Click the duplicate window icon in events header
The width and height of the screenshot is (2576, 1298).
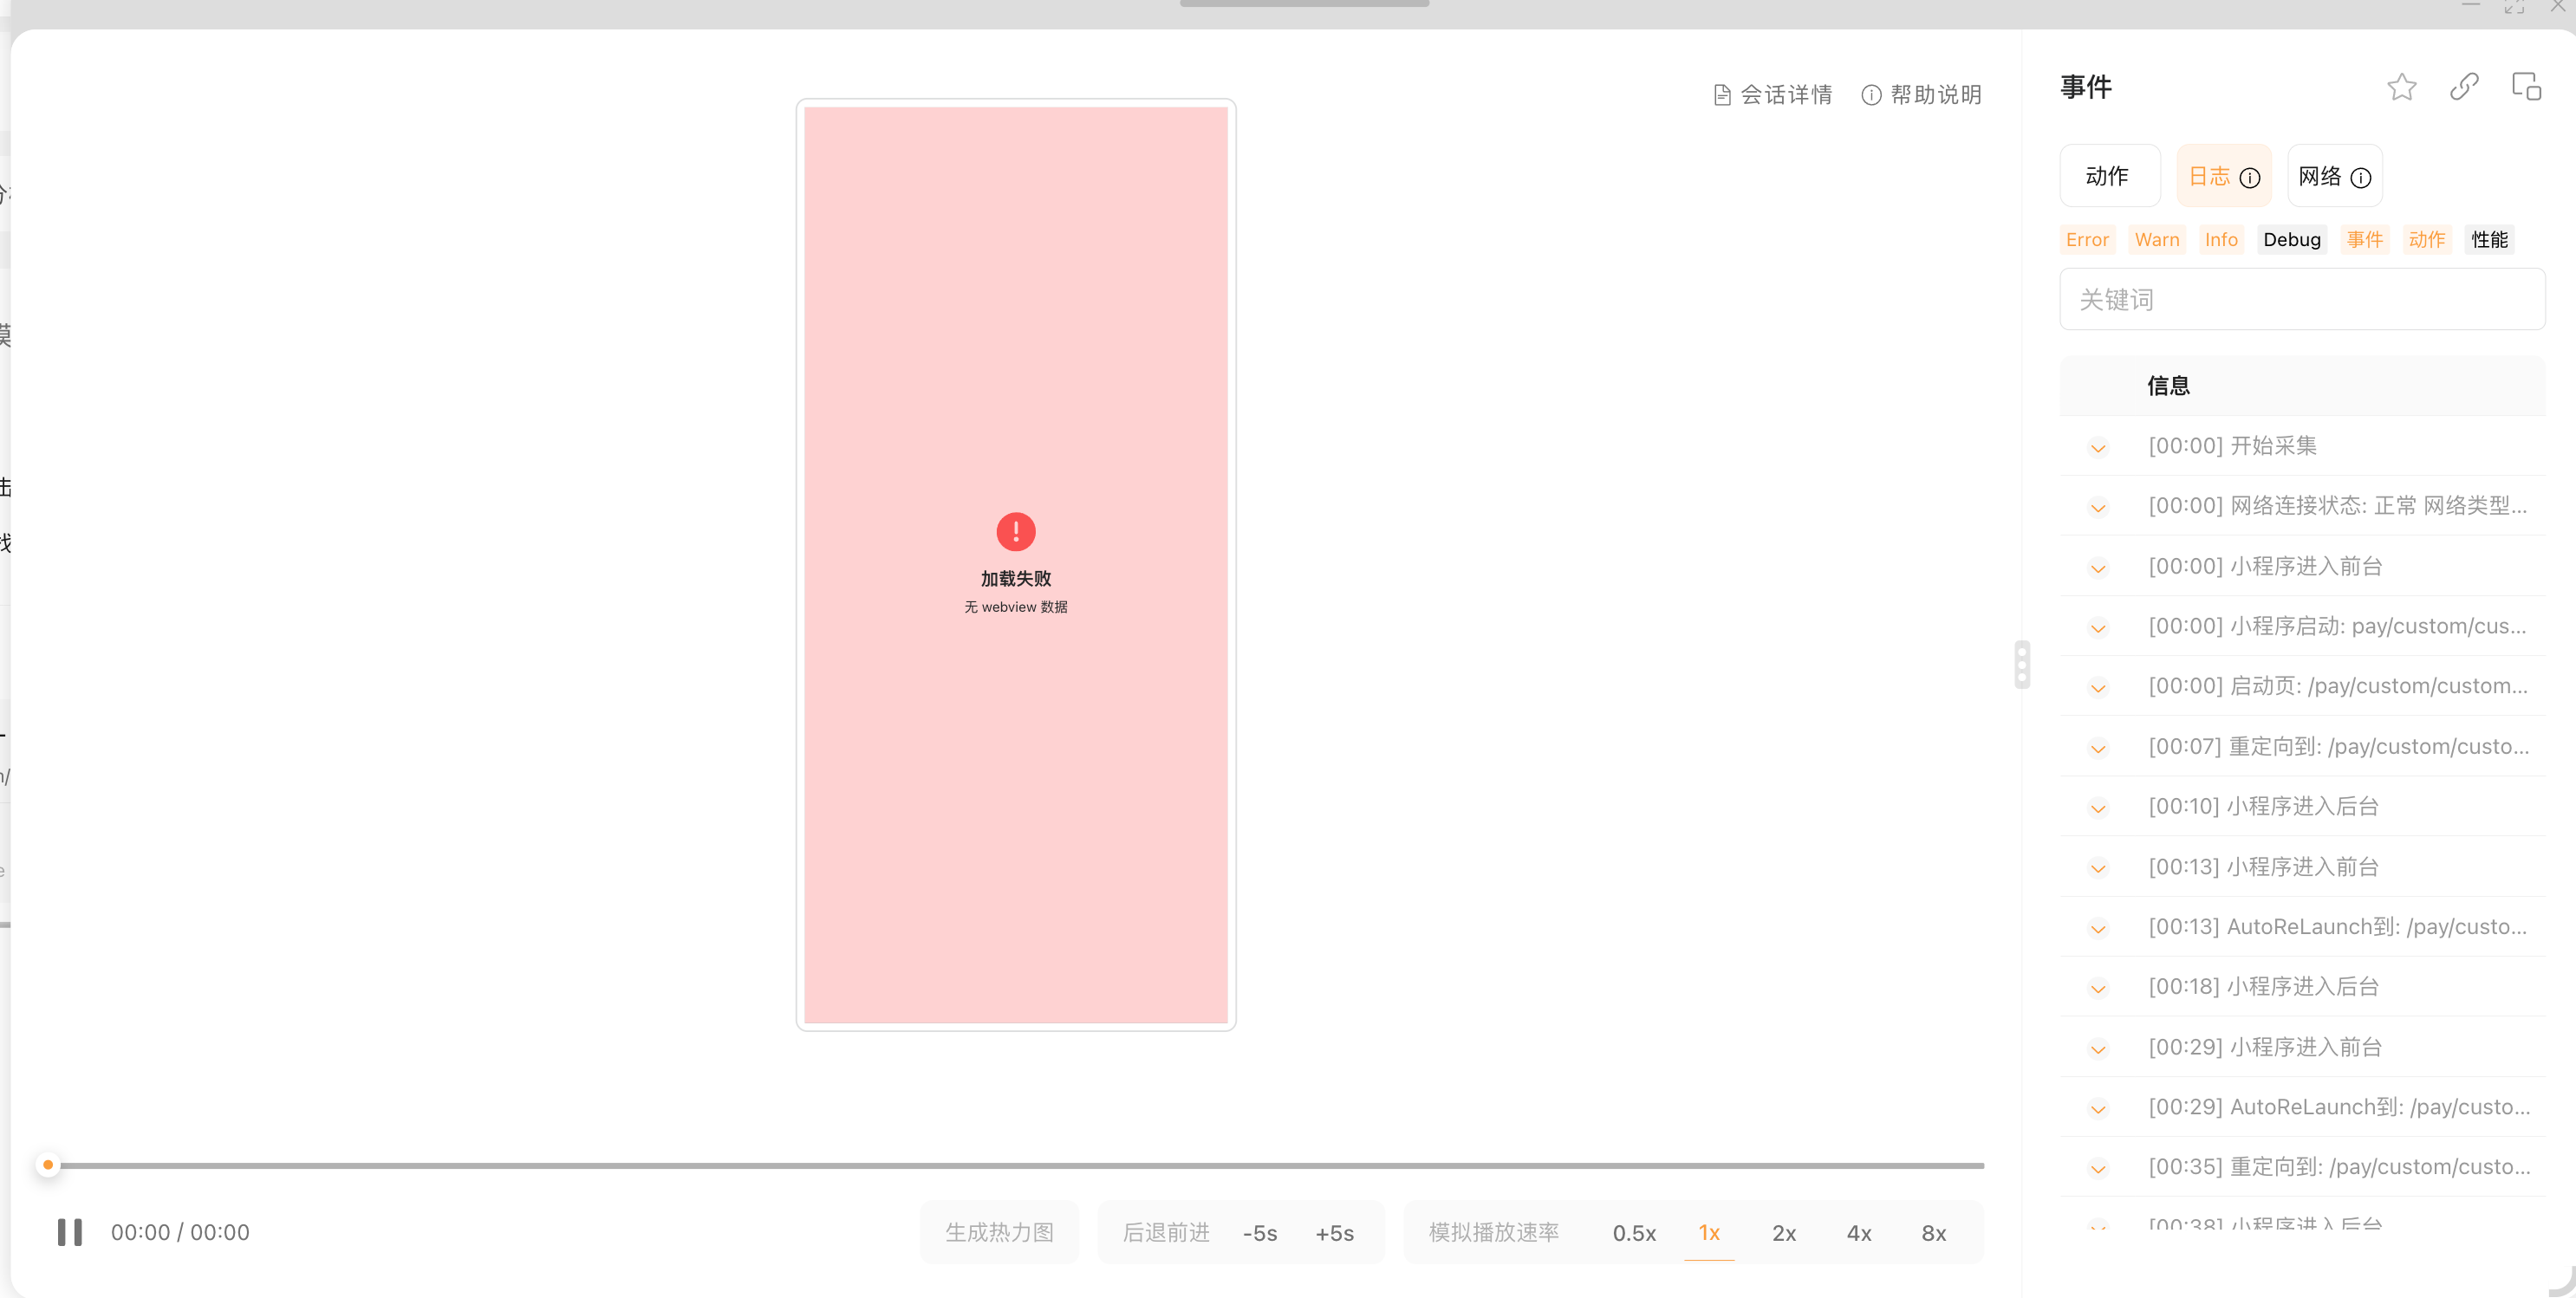2526,87
